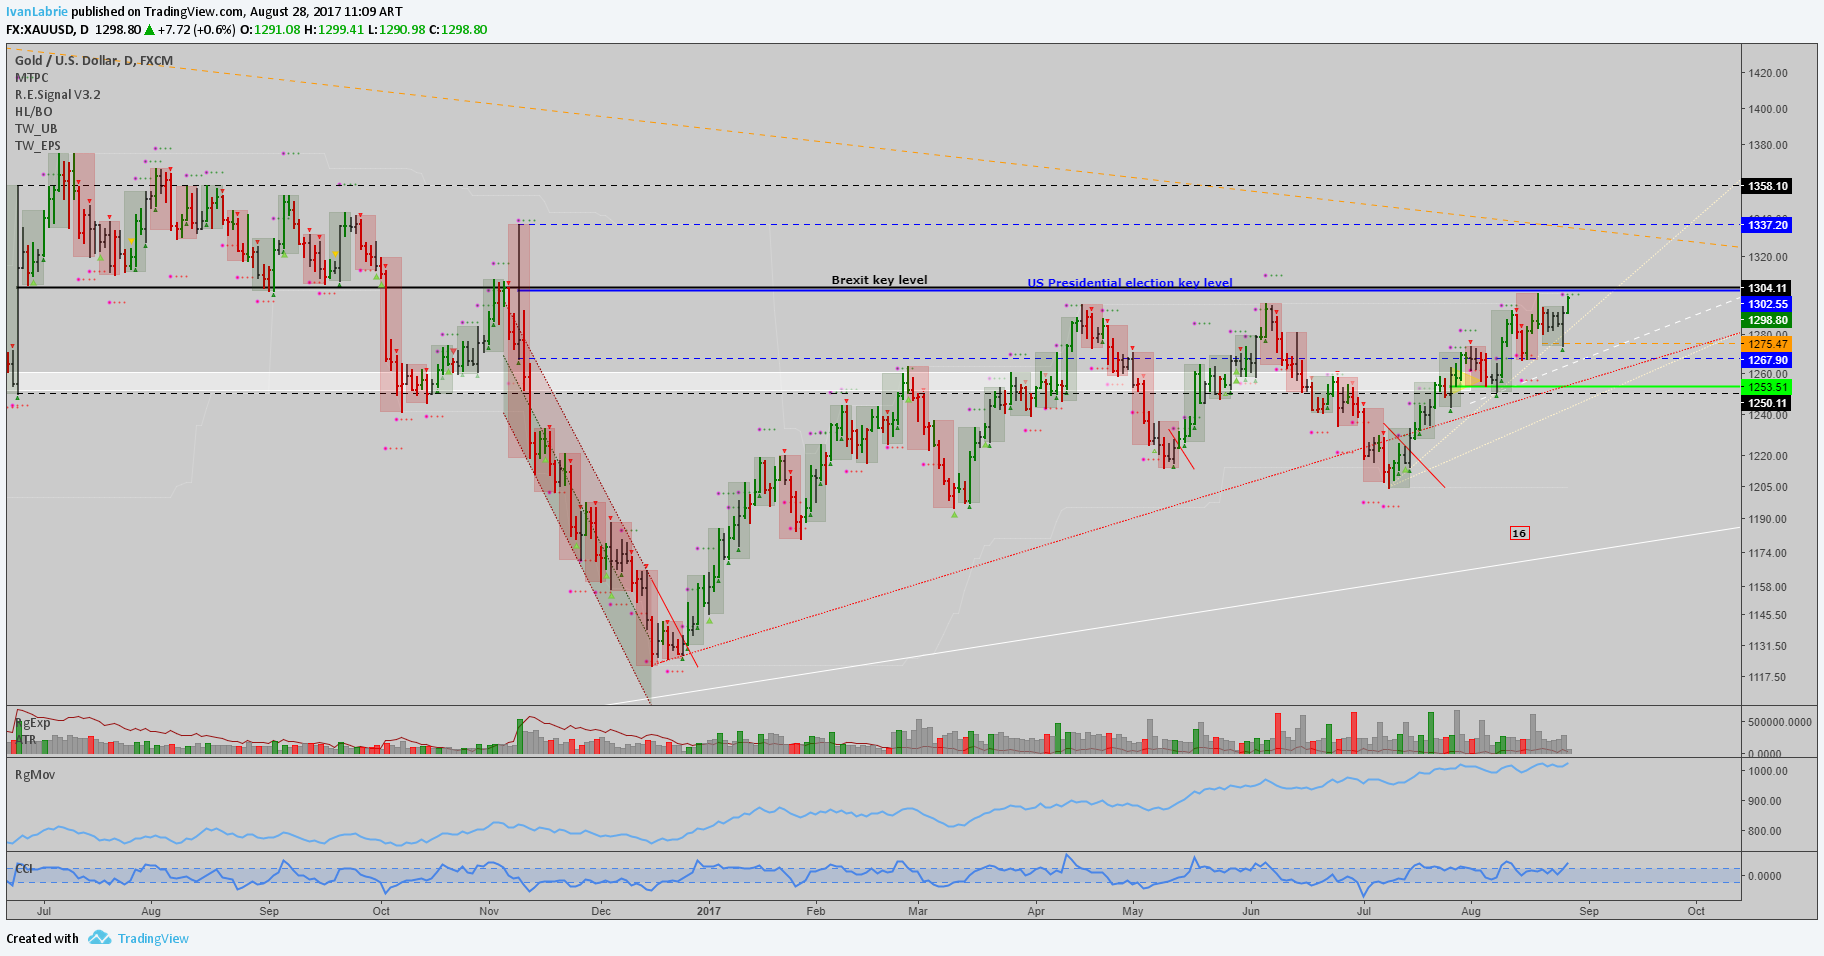The width and height of the screenshot is (1824, 956).
Task: Click the 1400.00 price axis value
Action: coord(1768,109)
